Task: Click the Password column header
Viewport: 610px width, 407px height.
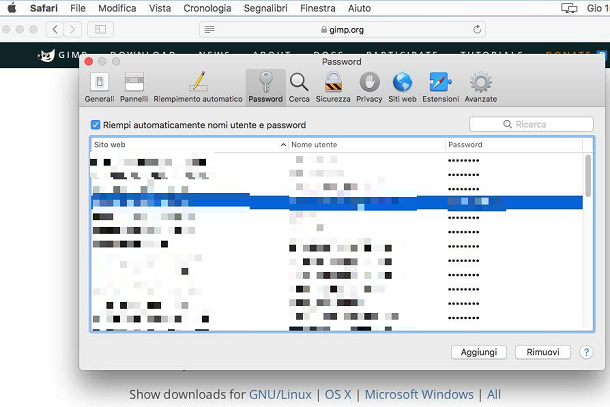Action: click(x=514, y=145)
